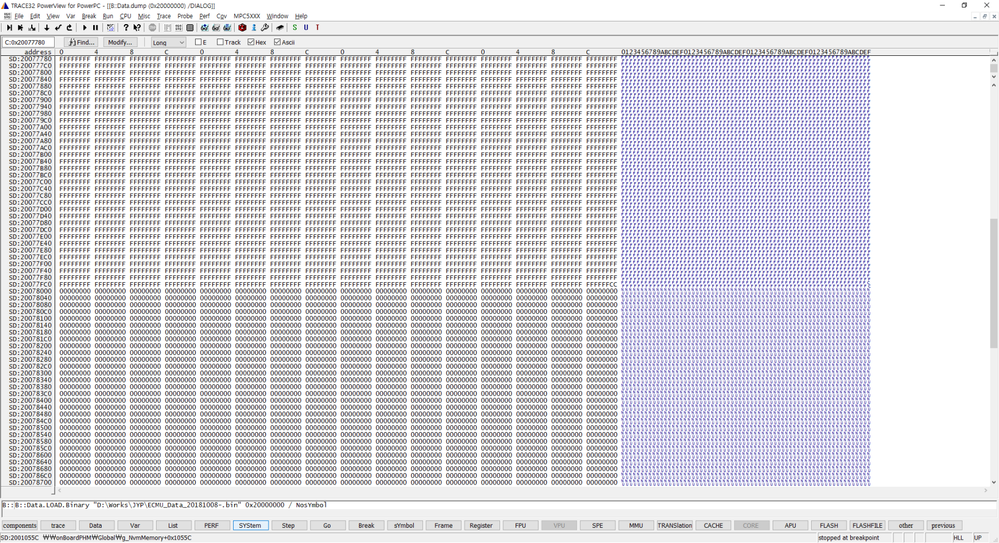999x543 pixels.
Task: Click the dark grey memory chip toolbar icon
Action: pyautogui.click(x=190, y=27)
